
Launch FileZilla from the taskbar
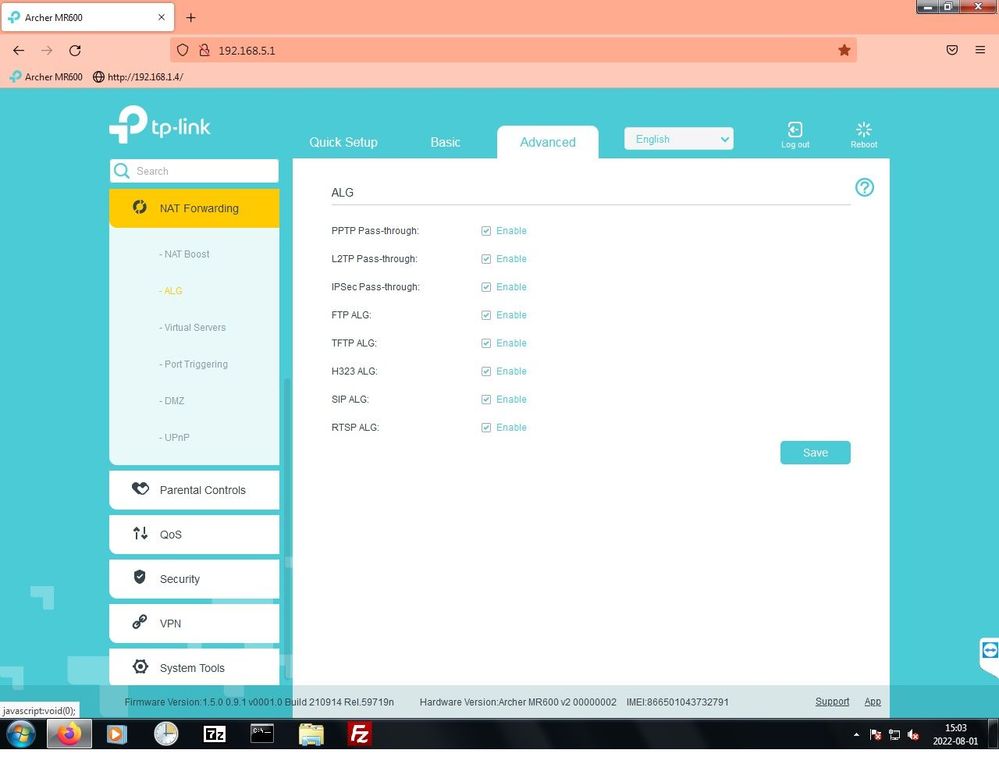point(359,735)
